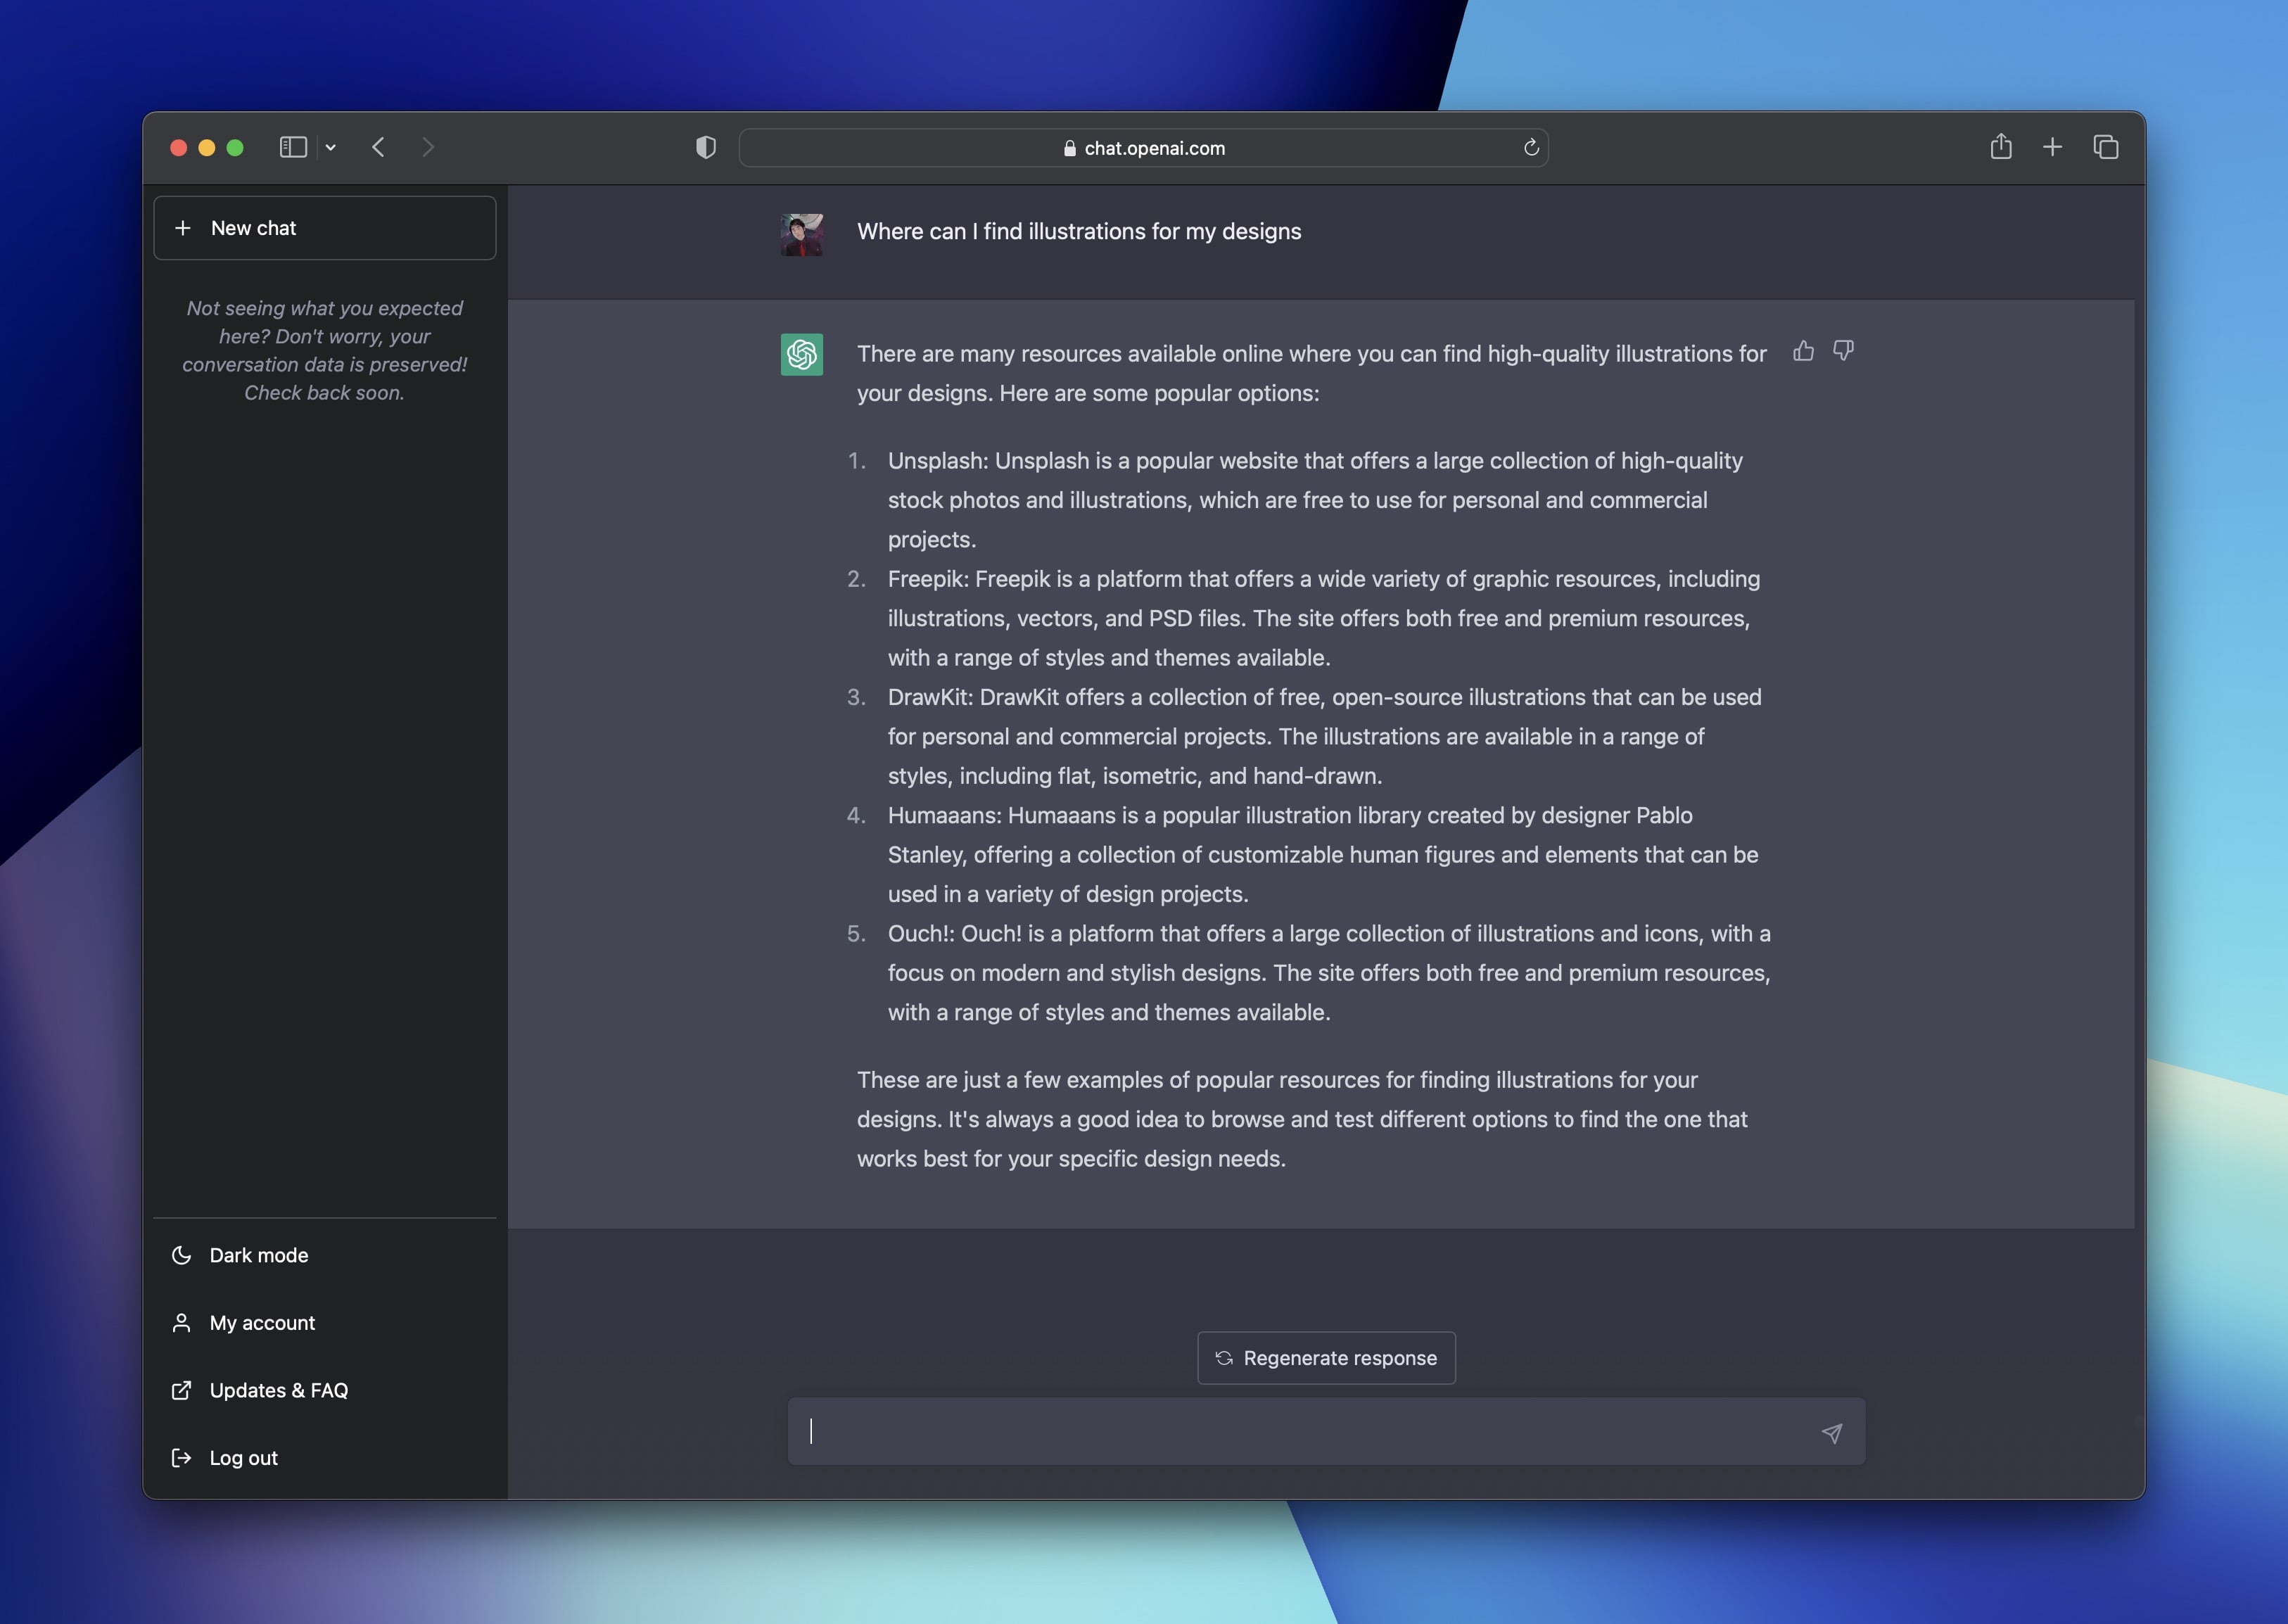The image size is (2288, 1624).
Task: Open Updates & FAQ link
Action: (x=278, y=1390)
